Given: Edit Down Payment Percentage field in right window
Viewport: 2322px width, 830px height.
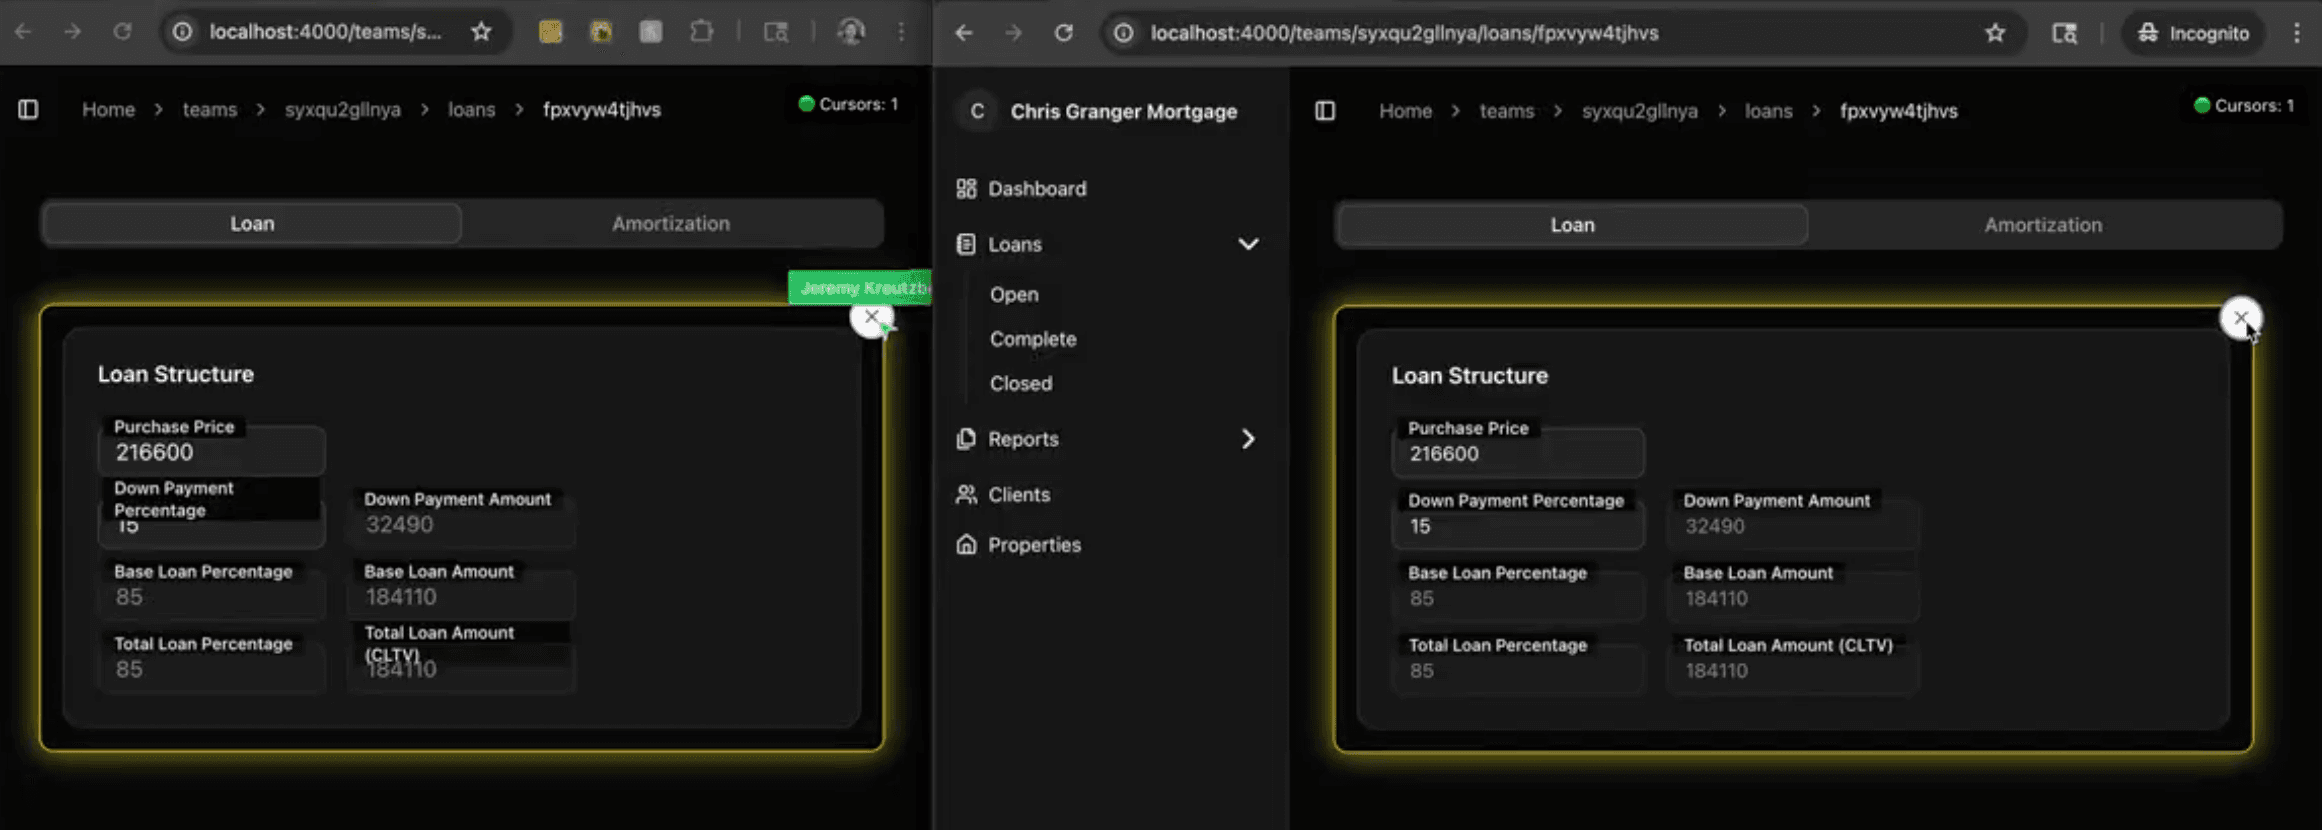Looking at the screenshot, I should [x=1518, y=526].
